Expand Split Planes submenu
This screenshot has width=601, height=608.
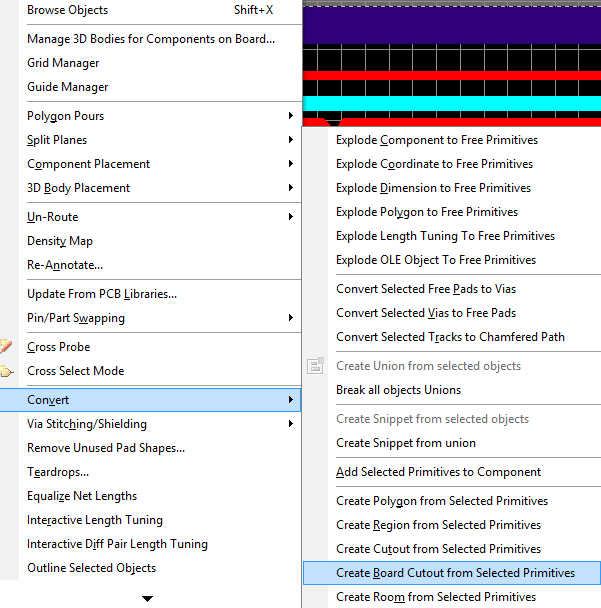pyautogui.click(x=150, y=140)
